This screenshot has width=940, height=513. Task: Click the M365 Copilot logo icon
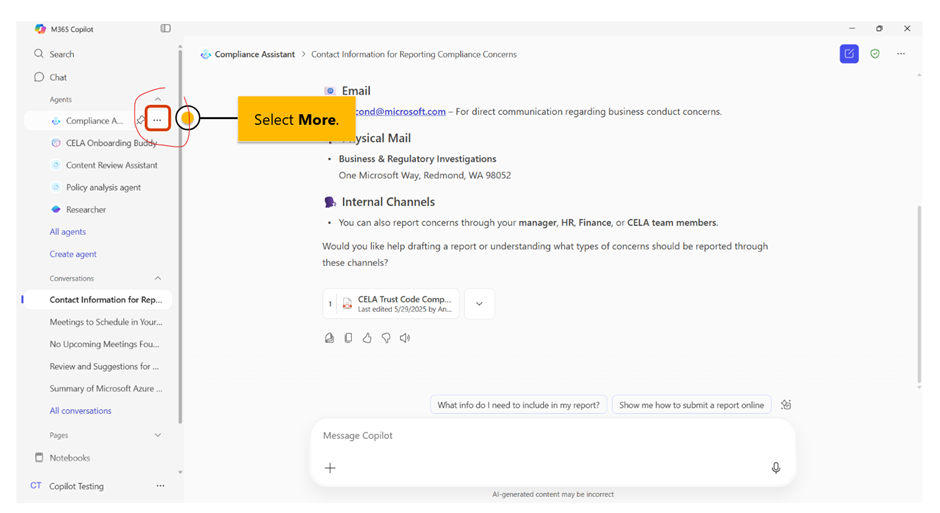[x=40, y=29]
